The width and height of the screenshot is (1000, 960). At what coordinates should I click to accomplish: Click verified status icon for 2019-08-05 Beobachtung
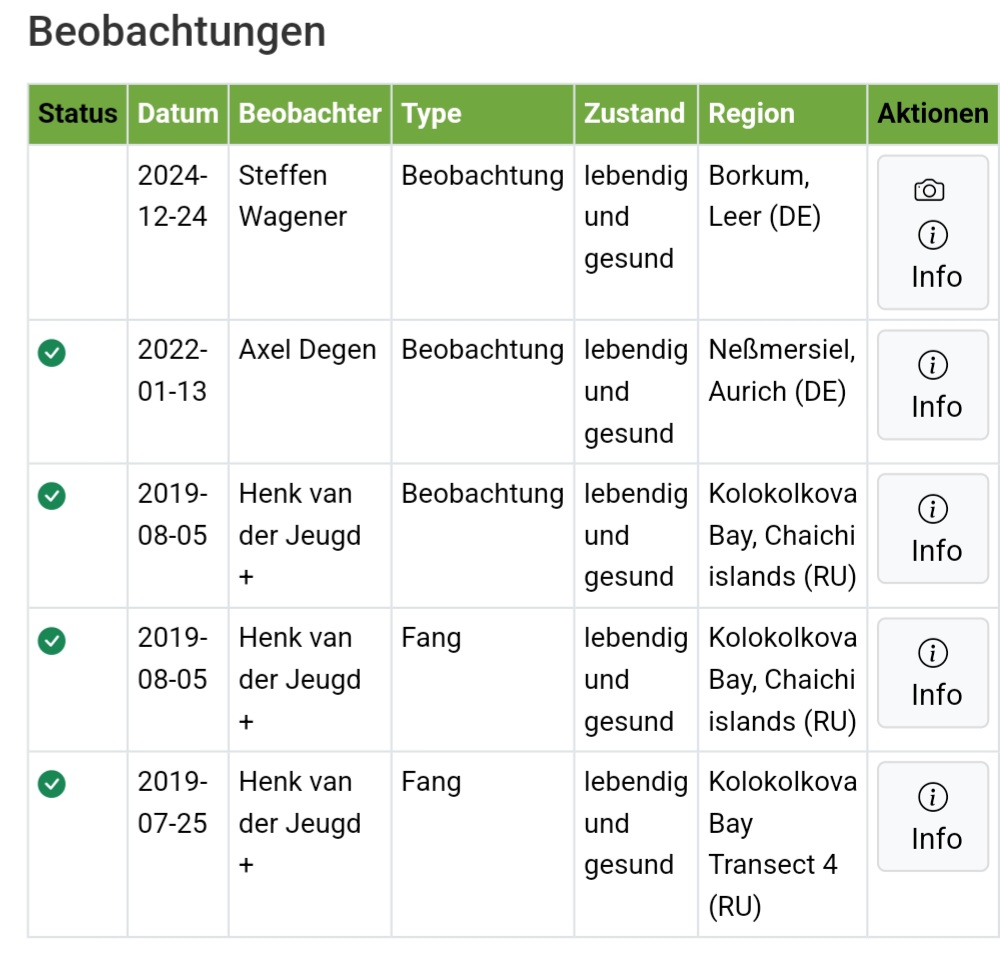coord(52,495)
